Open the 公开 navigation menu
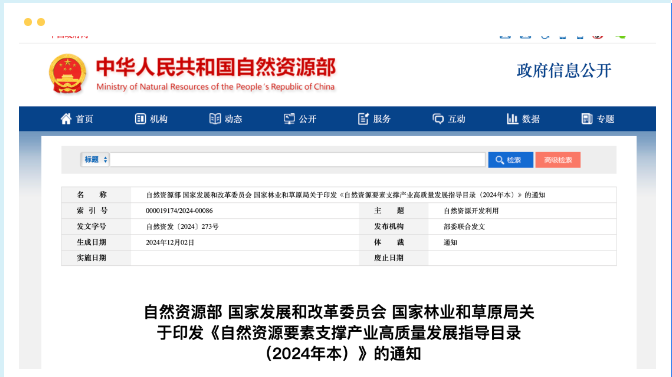 tap(300, 119)
